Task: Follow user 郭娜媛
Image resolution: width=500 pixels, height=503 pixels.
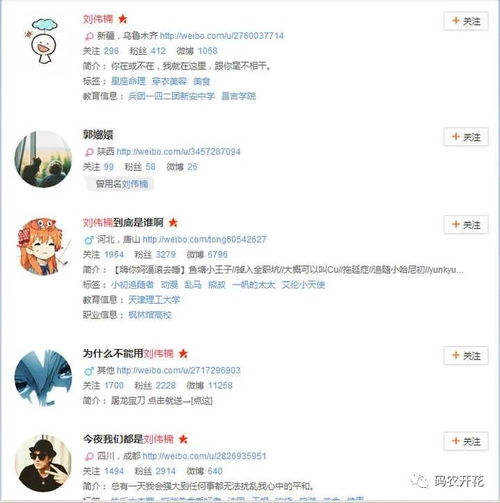Action: click(x=466, y=137)
